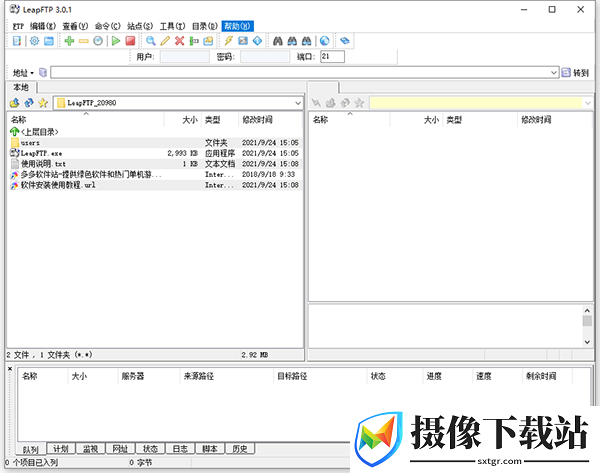Image resolution: width=600 pixels, height=473 pixels.
Task: Open the highlighted 帮助 menu
Action: coord(237,26)
